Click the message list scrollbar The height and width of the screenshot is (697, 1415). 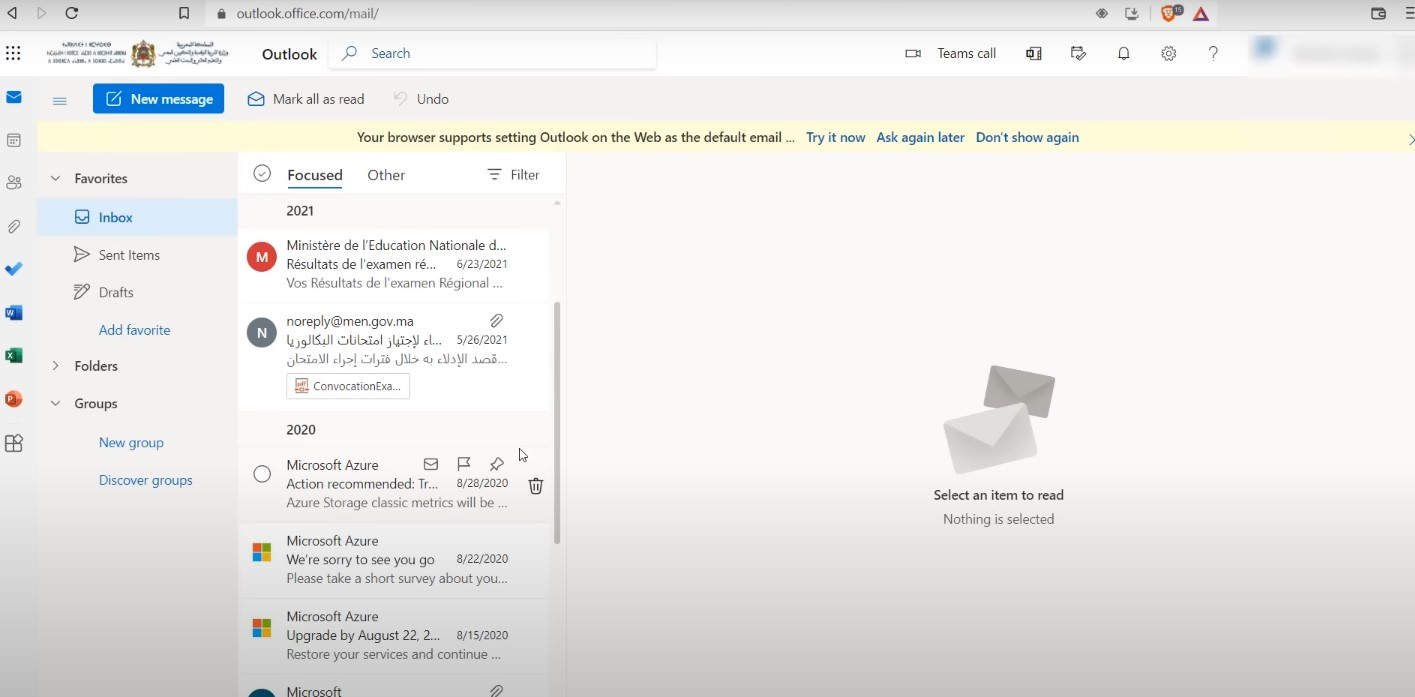557,423
